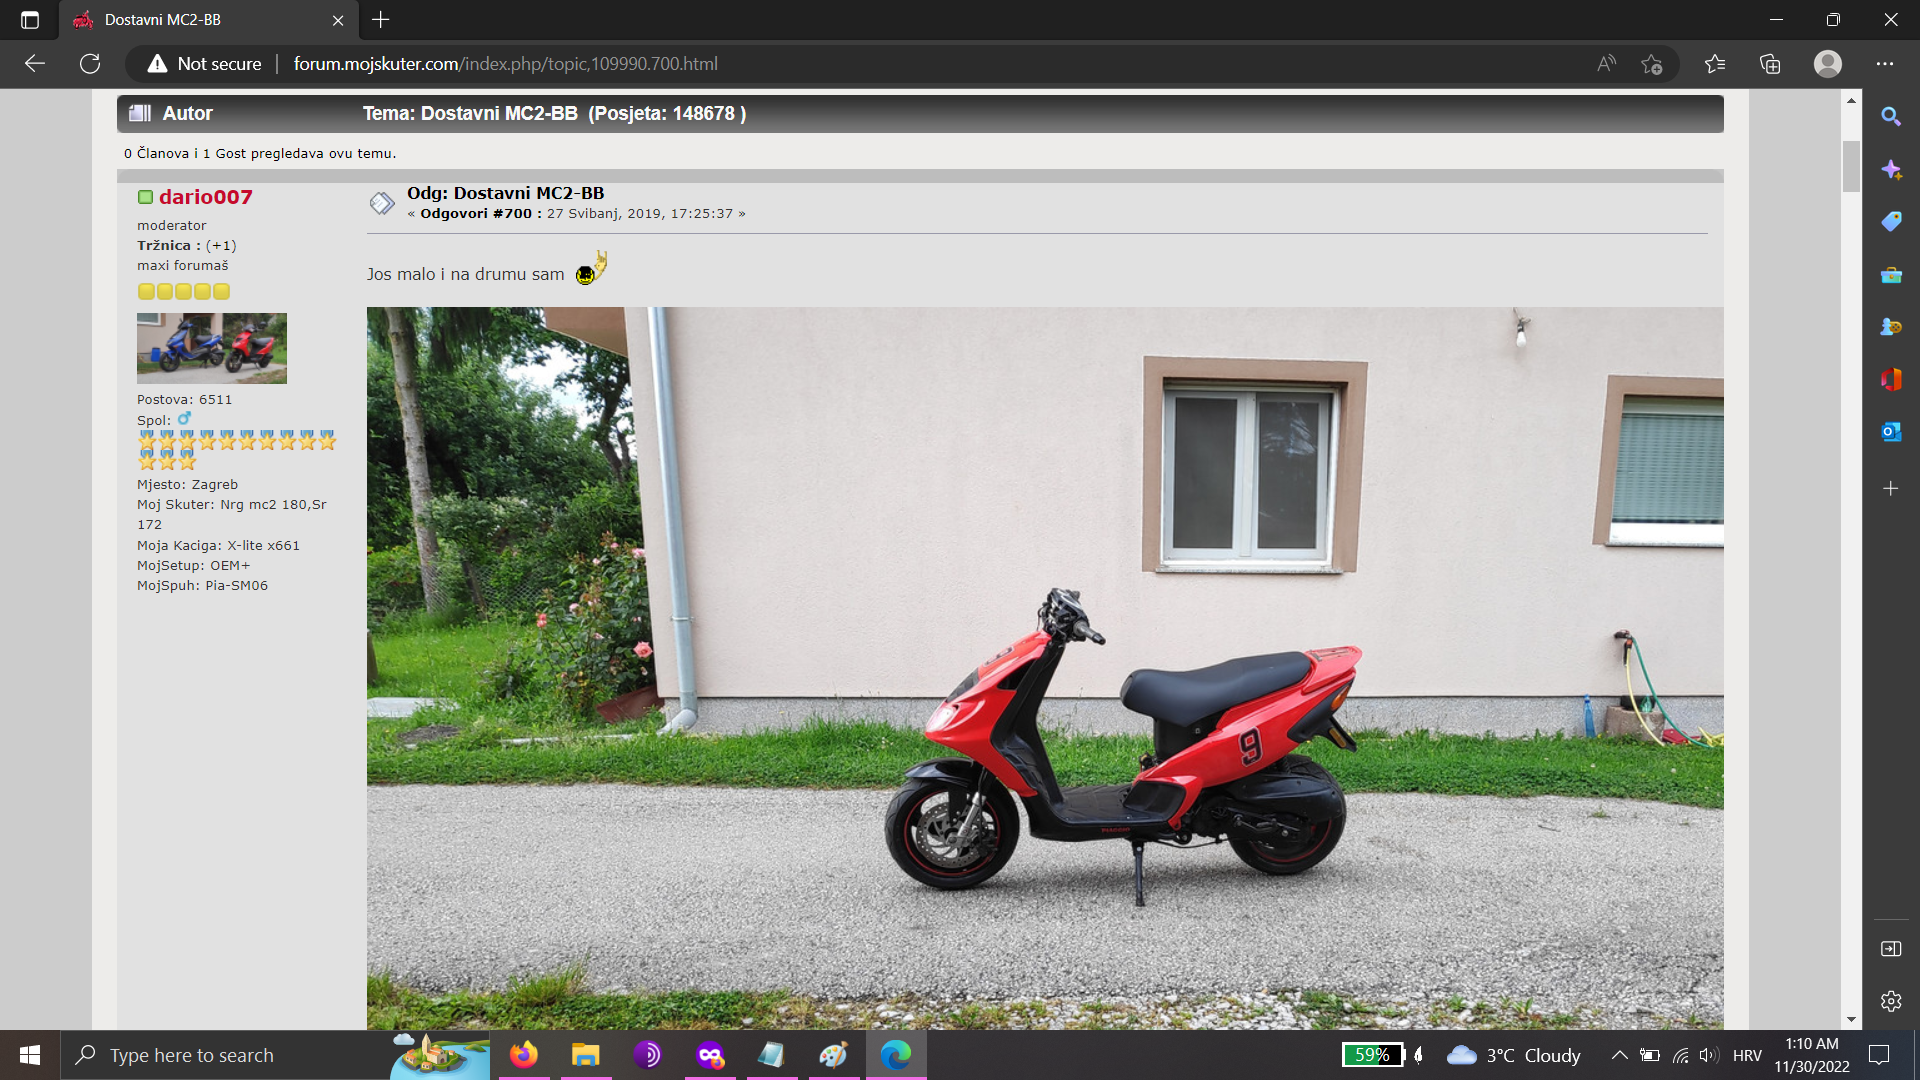Open Edge settings and more menu
Viewport: 1920px width, 1080px height.
tap(1885, 64)
